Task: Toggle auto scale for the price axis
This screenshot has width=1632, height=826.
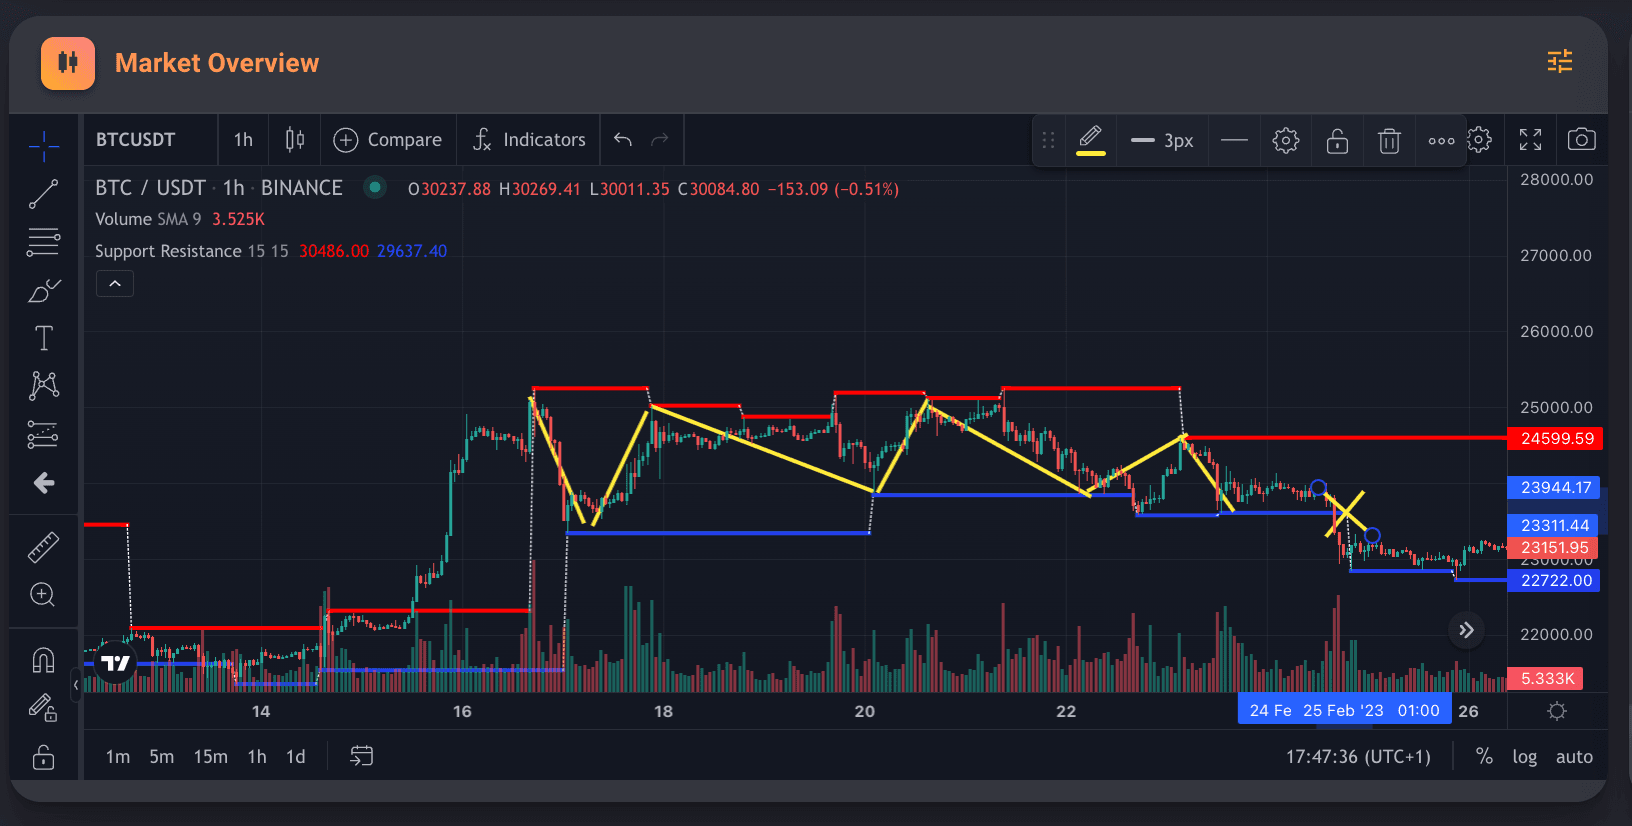Action: tap(1573, 757)
